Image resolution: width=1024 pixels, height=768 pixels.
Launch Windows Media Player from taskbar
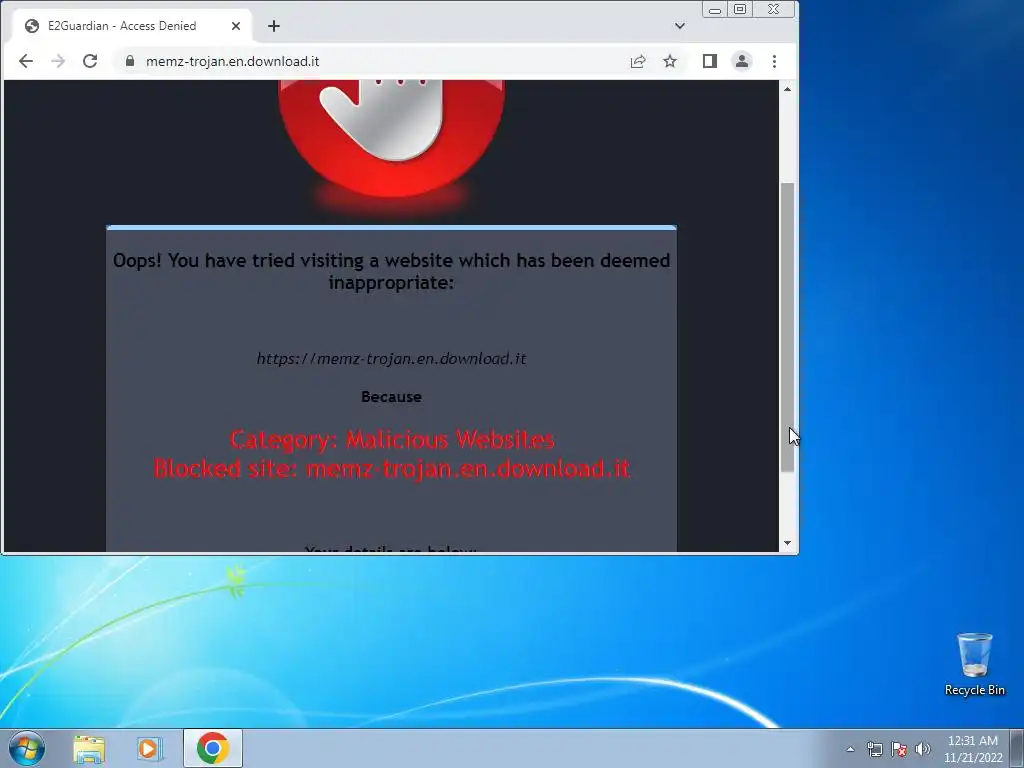click(x=150, y=749)
